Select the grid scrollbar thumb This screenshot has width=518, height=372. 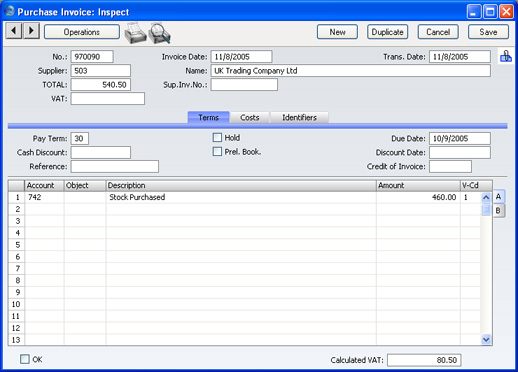486,210
